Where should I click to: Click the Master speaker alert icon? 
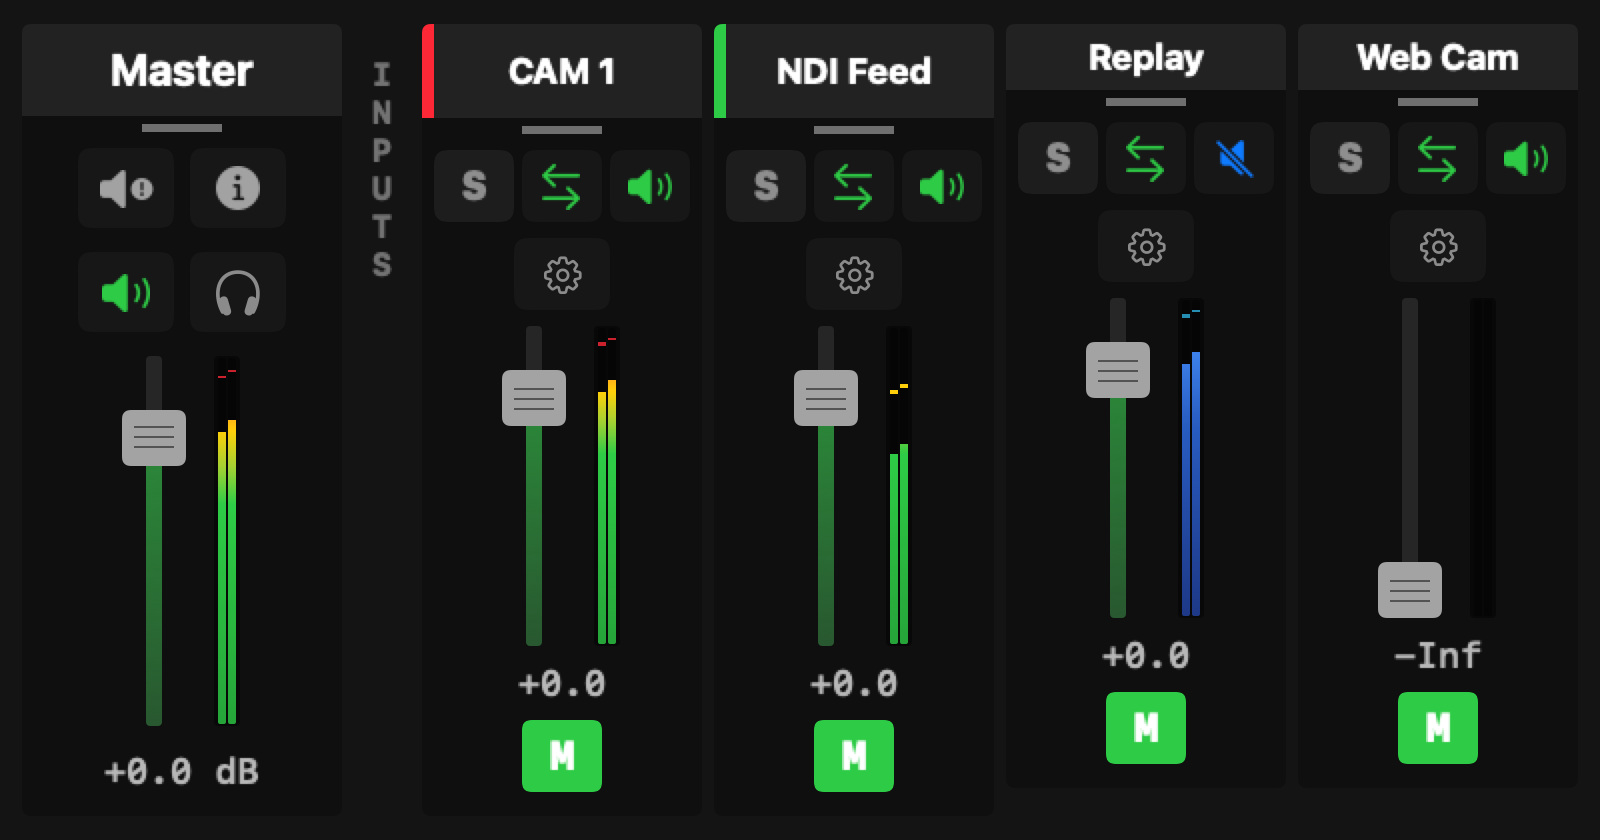coord(126,188)
